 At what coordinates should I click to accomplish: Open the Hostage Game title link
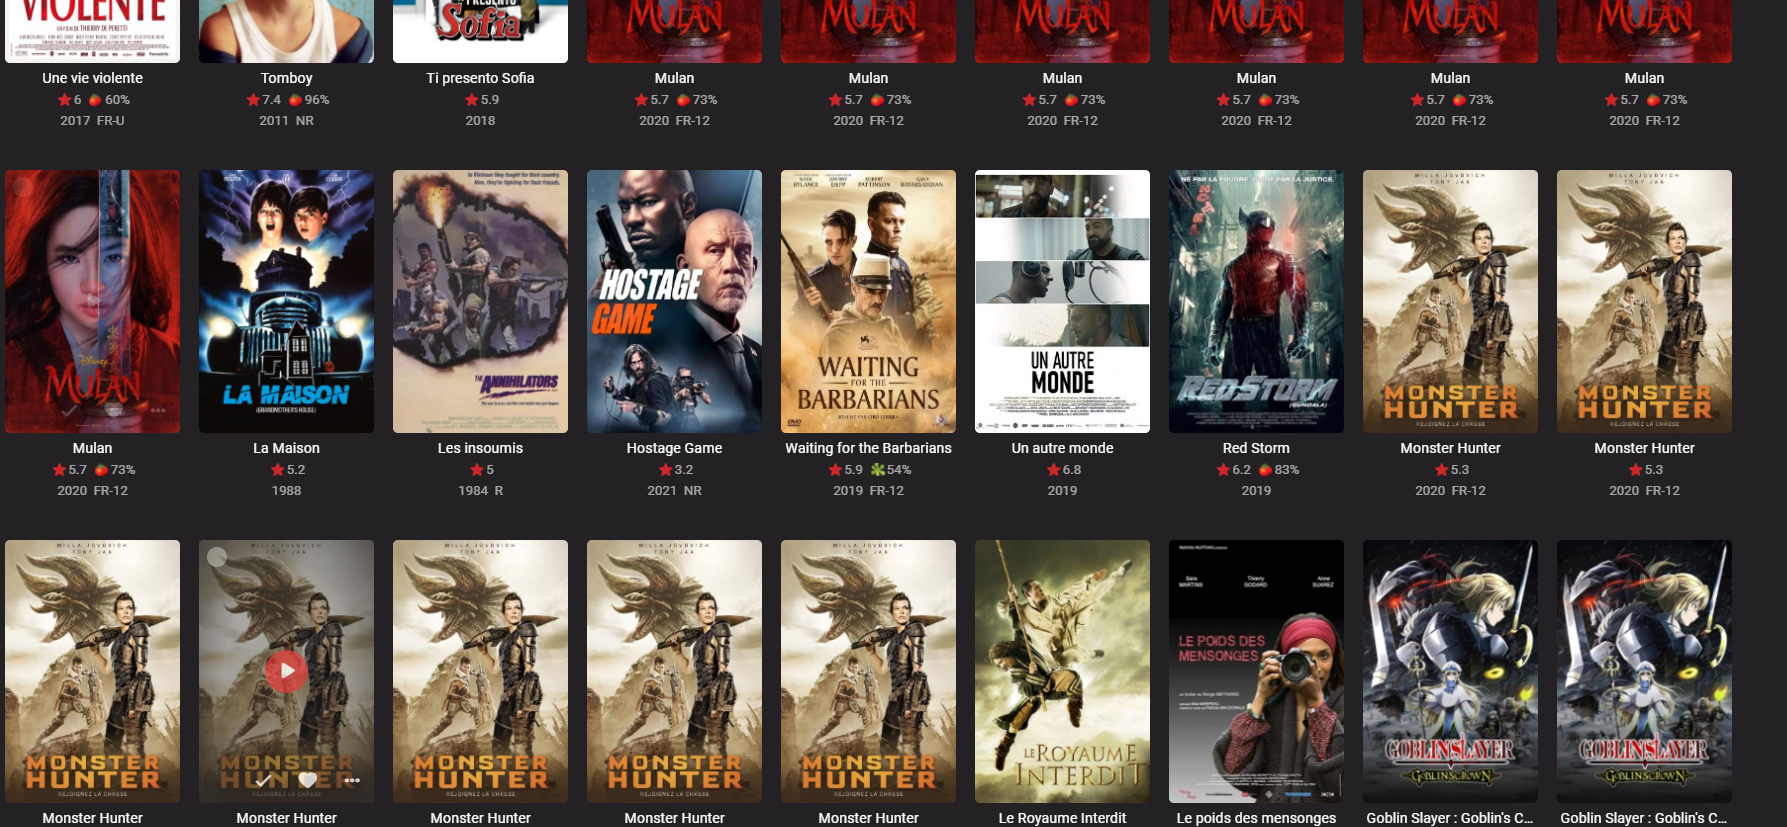pyautogui.click(x=674, y=448)
